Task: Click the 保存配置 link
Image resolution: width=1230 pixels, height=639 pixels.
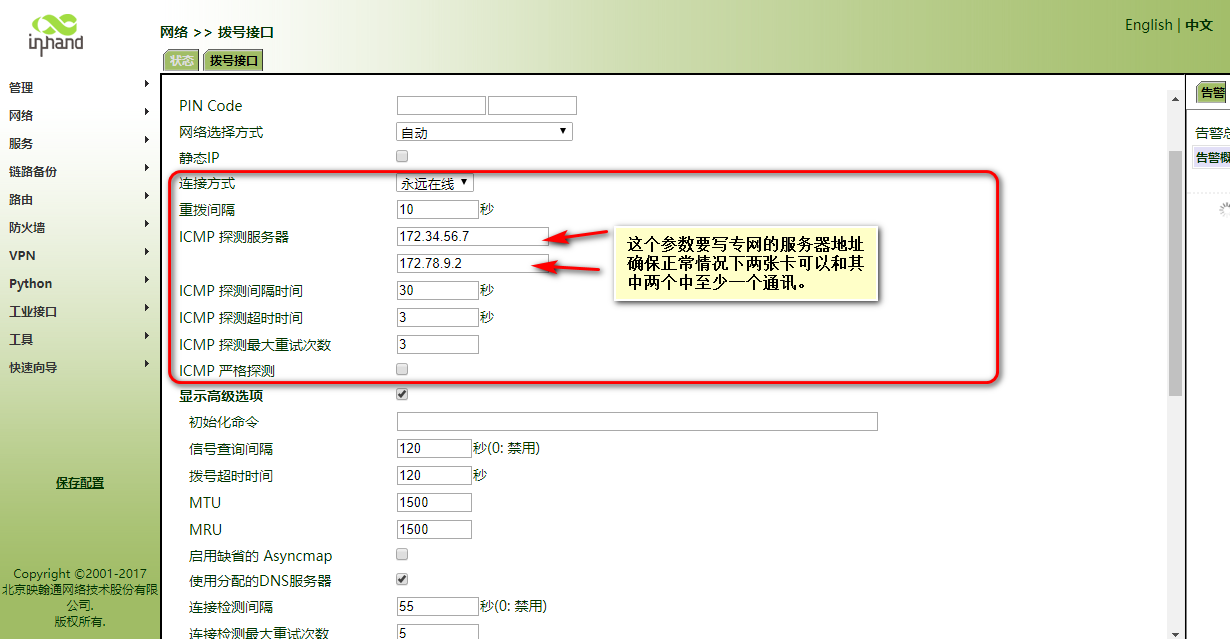Action: click(x=80, y=483)
